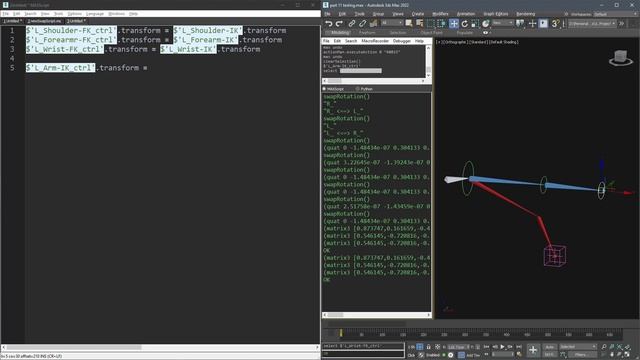This screenshot has height=360, width=640.
Task: Click the Select and Place tool icon
Action: coord(486,24)
